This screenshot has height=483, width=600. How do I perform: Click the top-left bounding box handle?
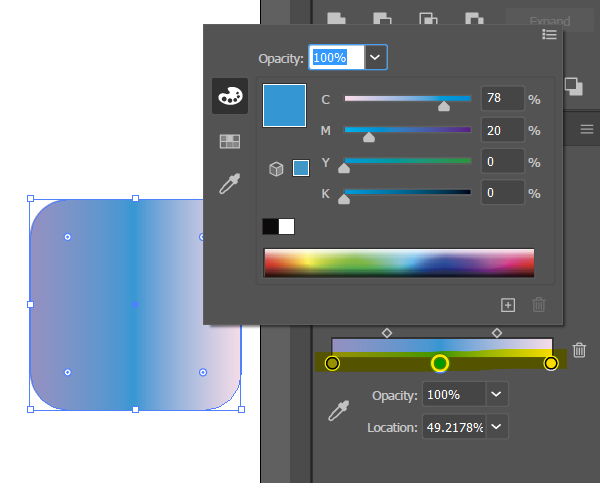31,198
